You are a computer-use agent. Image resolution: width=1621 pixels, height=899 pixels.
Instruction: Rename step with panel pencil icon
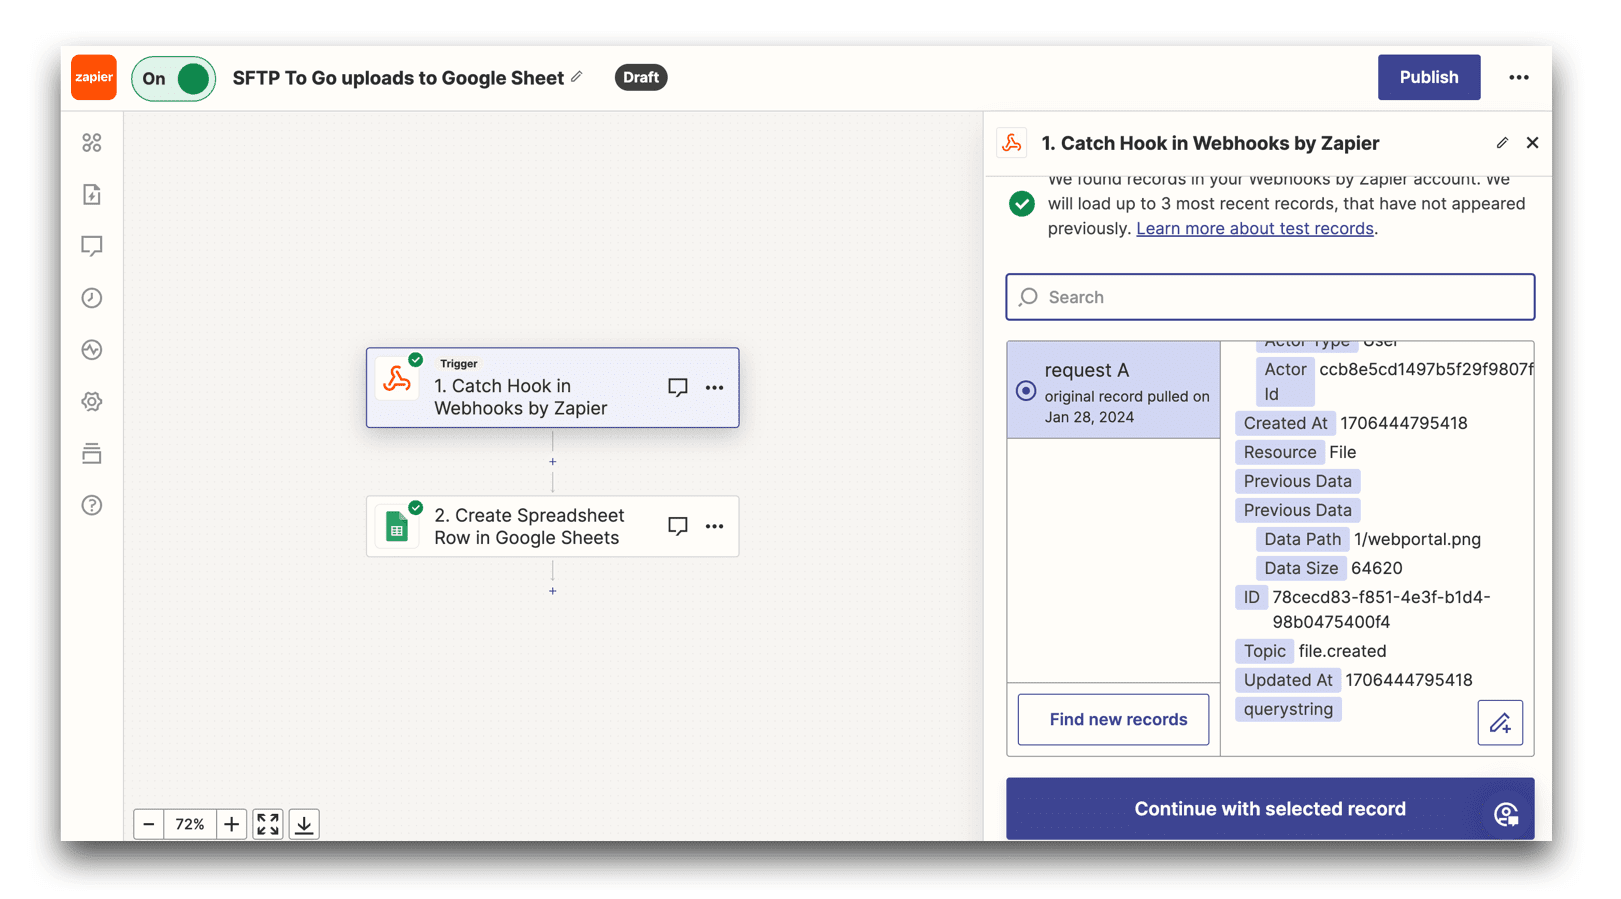coord(1502,143)
